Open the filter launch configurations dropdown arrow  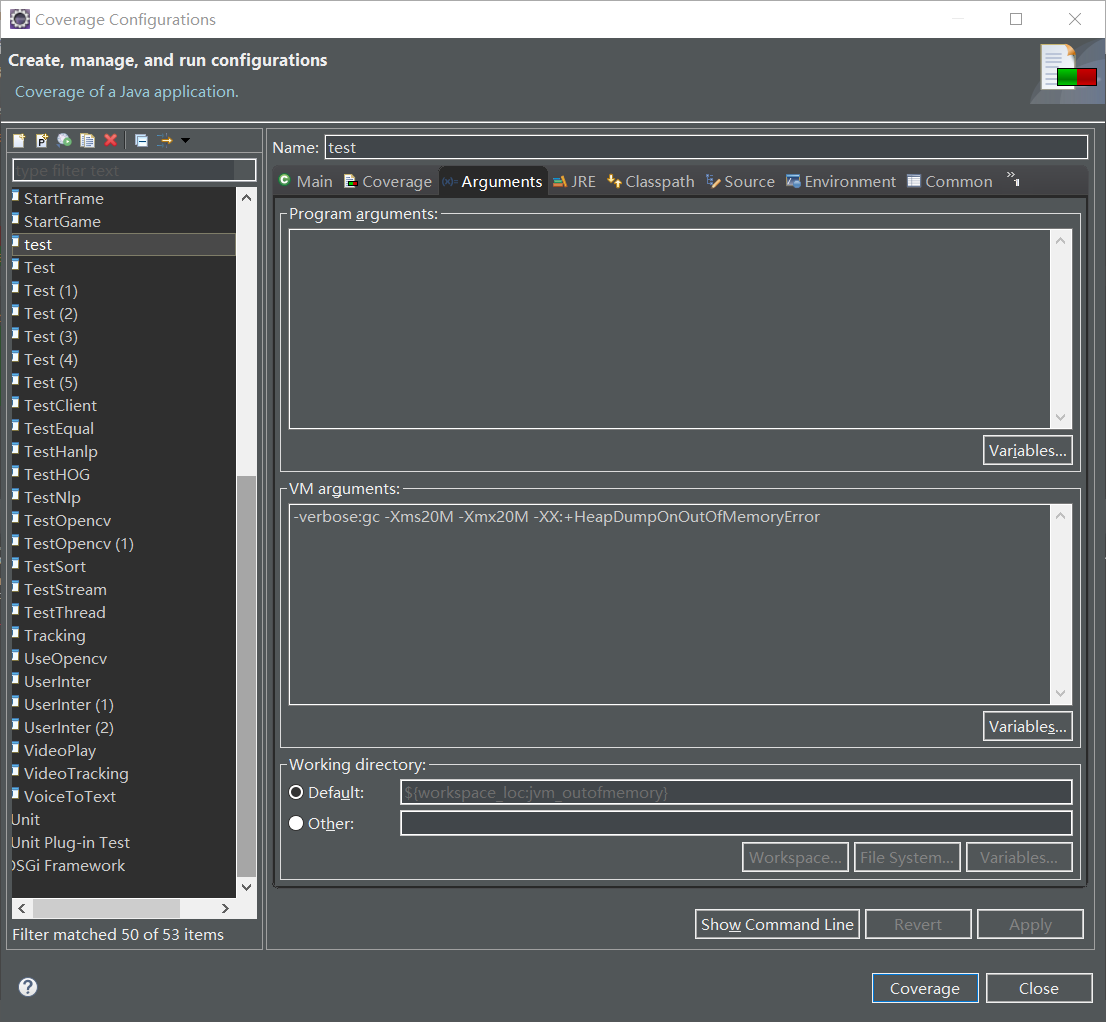186,140
